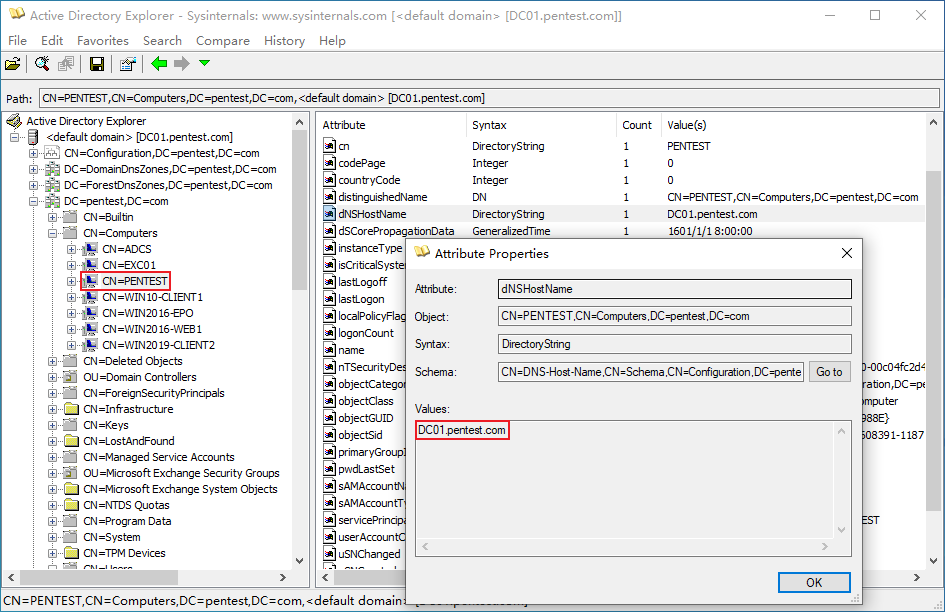Viewport: 945px width, 612px height.
Task: Select the CN=WIN10-CLIENT1 computer icon
Action: (90, 297)
